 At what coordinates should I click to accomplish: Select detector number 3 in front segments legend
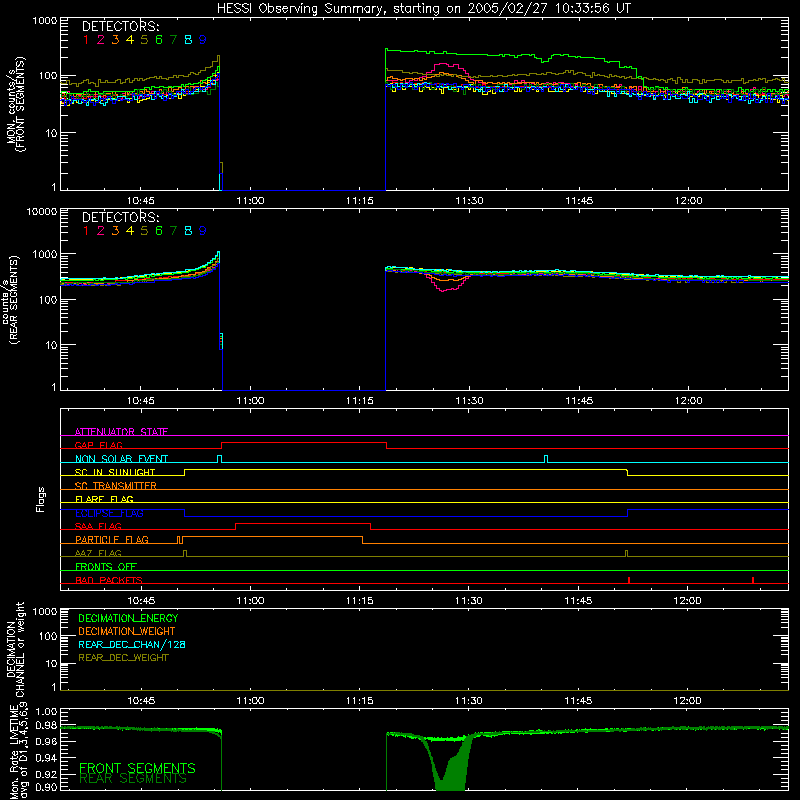click(115, 40)
